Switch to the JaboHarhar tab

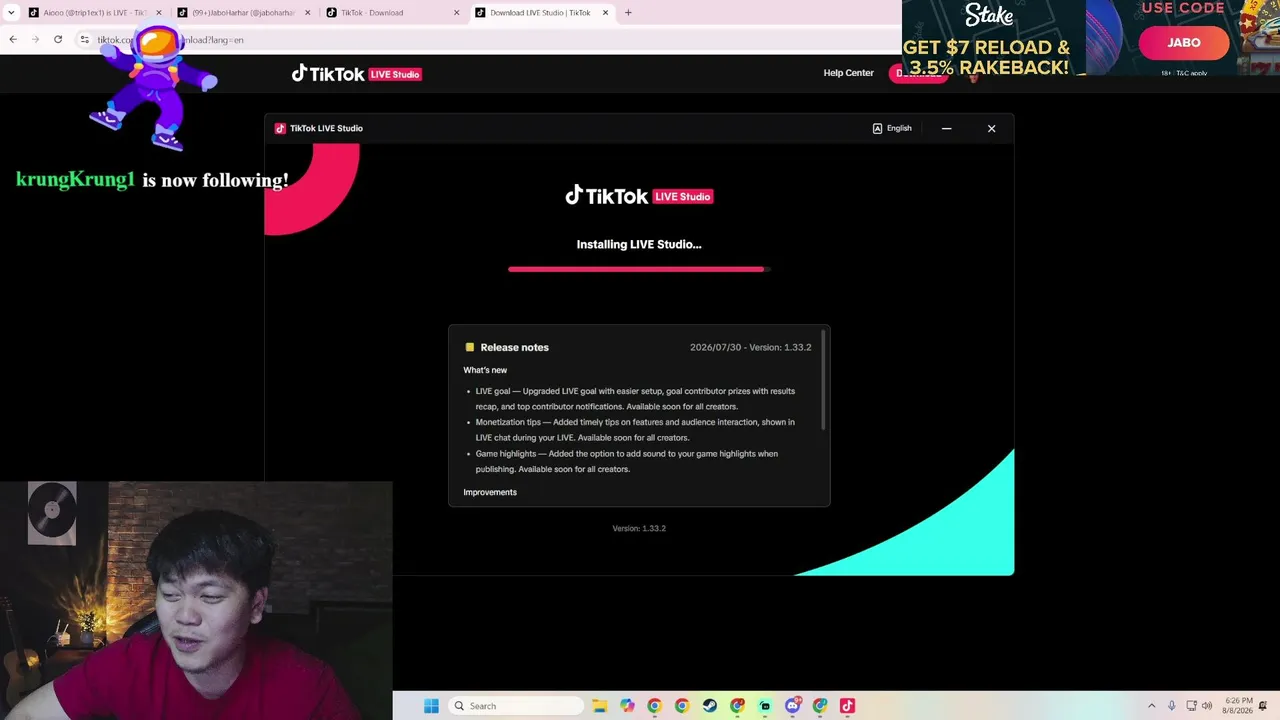tap(244, 13)
